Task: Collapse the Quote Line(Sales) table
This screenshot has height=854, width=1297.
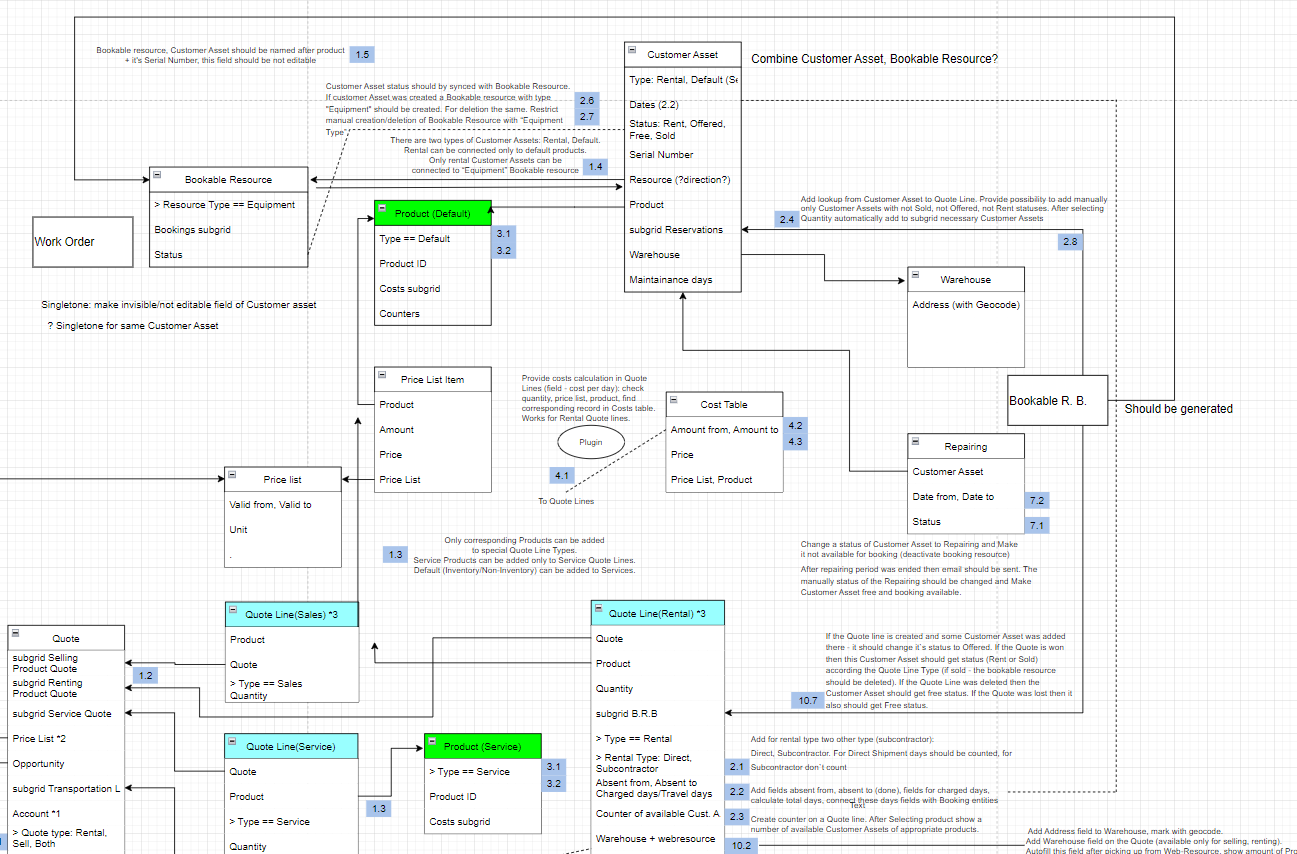Action: (234, 608)
